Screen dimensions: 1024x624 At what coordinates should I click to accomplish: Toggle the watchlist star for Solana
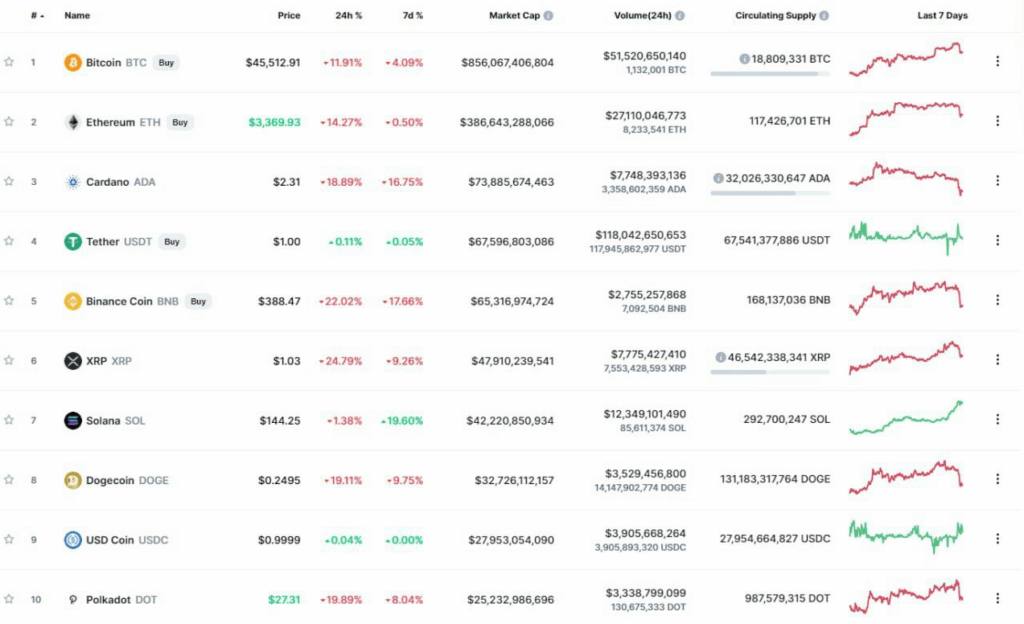[x=9, y=420]
